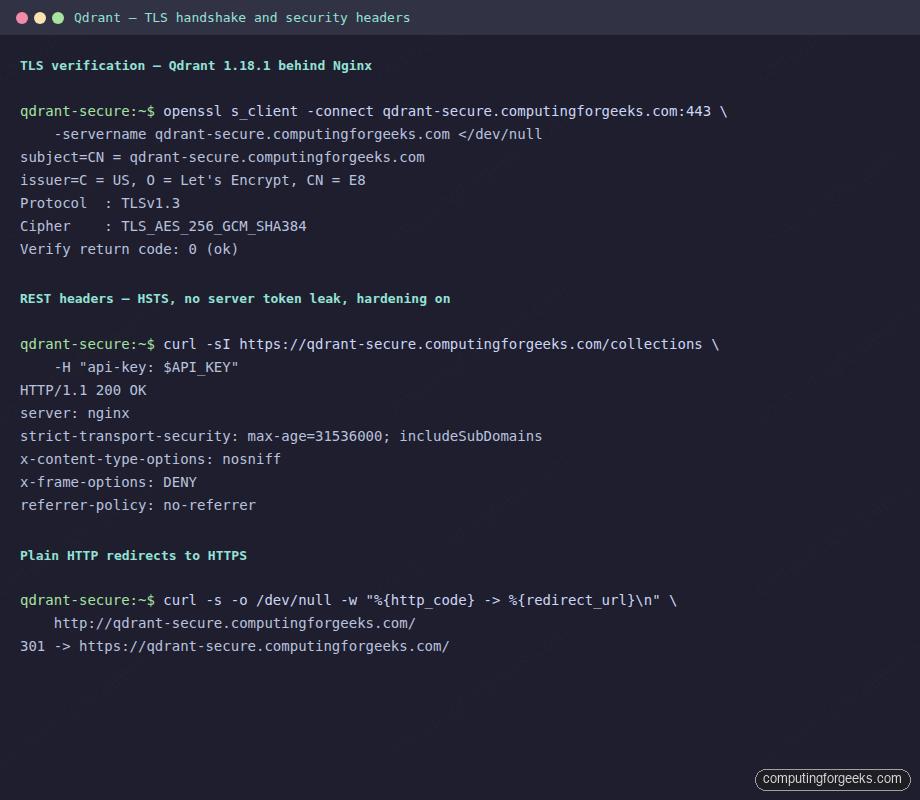
Task: Click the 'HTTP/1.1 200 OK' response line
Action: pyautogui.click(x=83, y=390)
